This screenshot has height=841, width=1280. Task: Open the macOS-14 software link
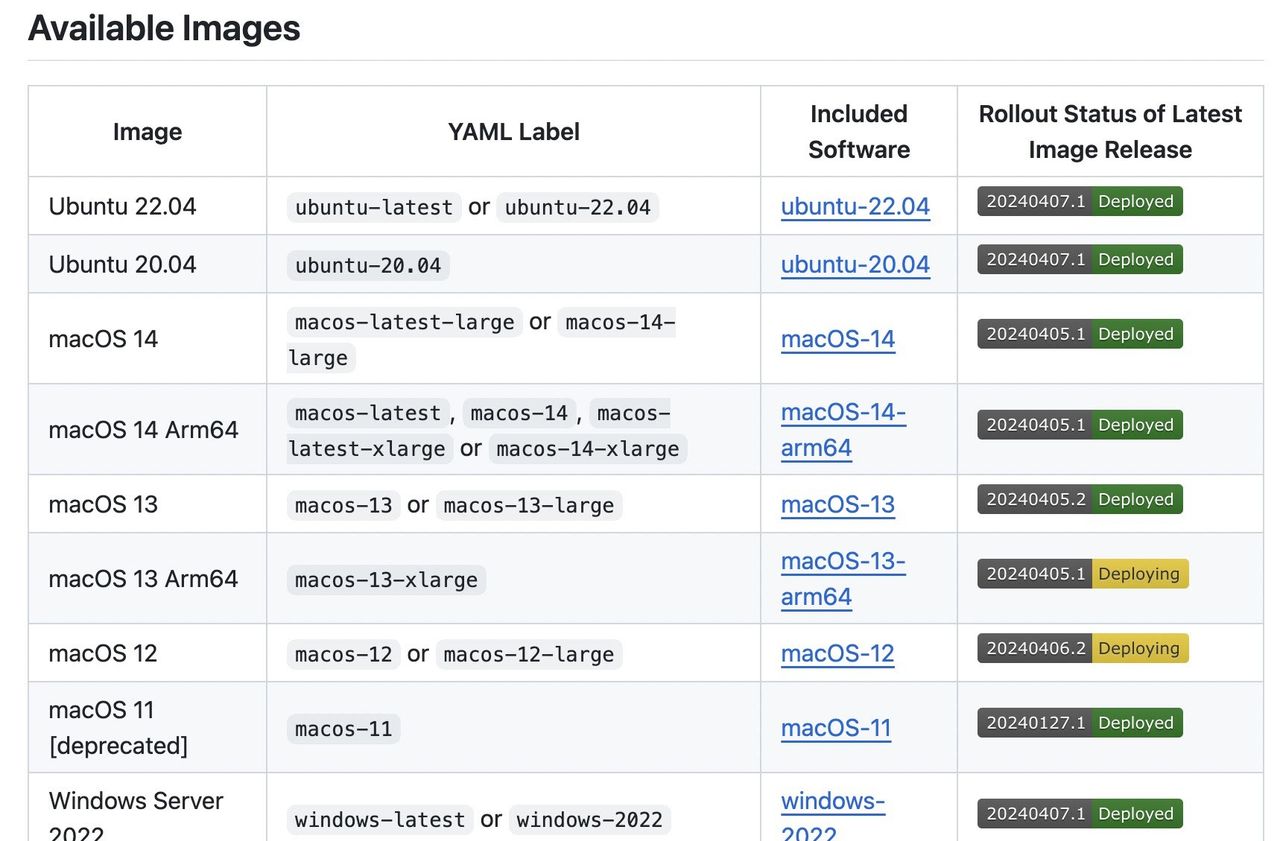[838, 339]
